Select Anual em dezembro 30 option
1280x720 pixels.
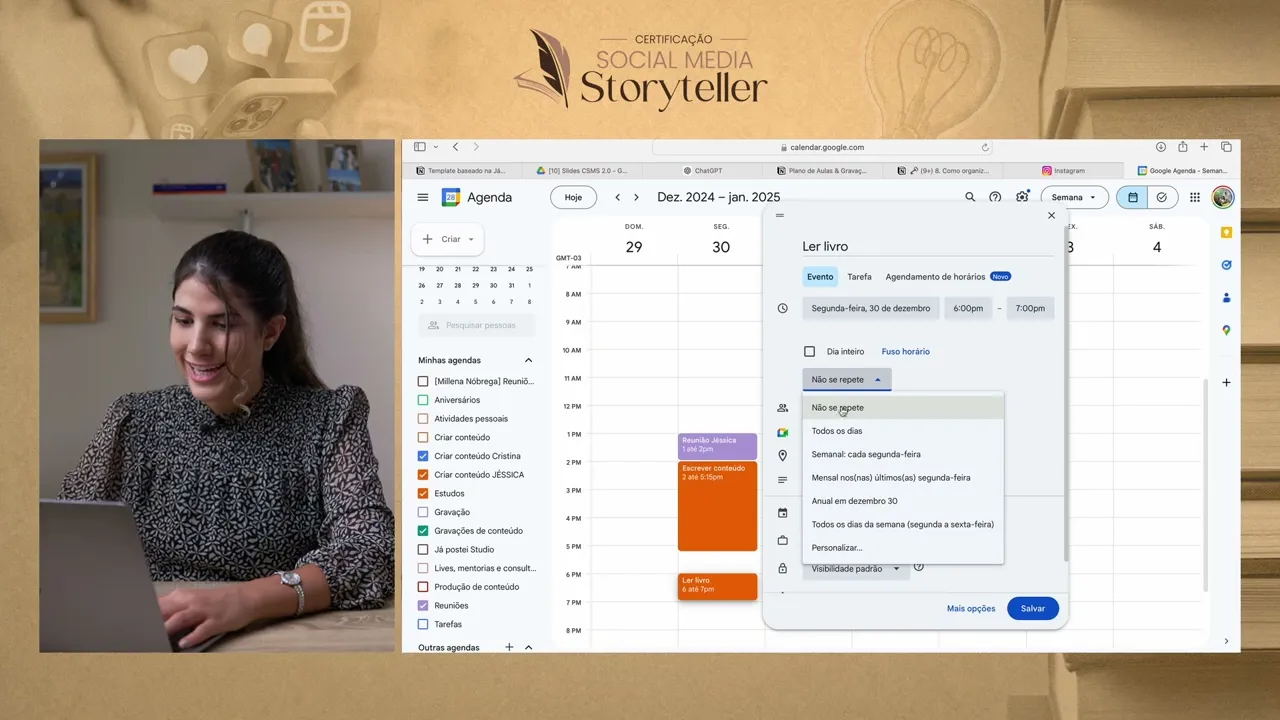(x=903, y=501)
